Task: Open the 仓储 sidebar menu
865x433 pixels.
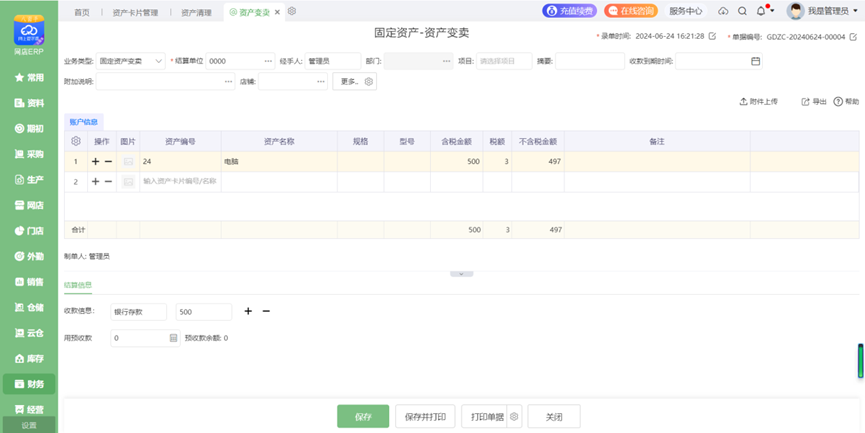Action: coord(29,307)
